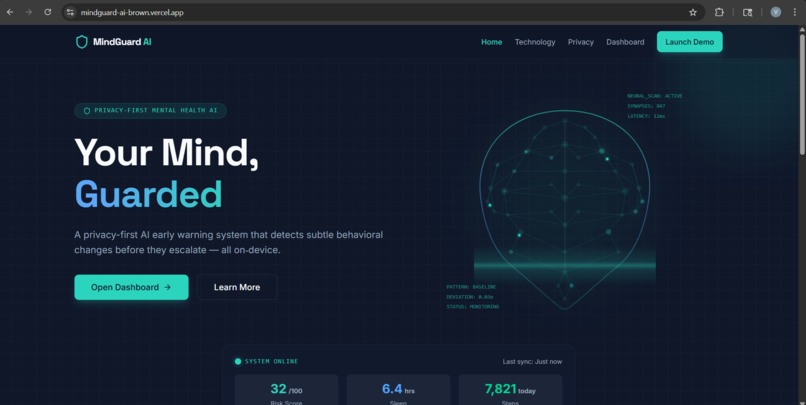Bookmark this page with the star icon
This screenshot has width=806, height=405.
pyautogui.click(x=693, y=12)
